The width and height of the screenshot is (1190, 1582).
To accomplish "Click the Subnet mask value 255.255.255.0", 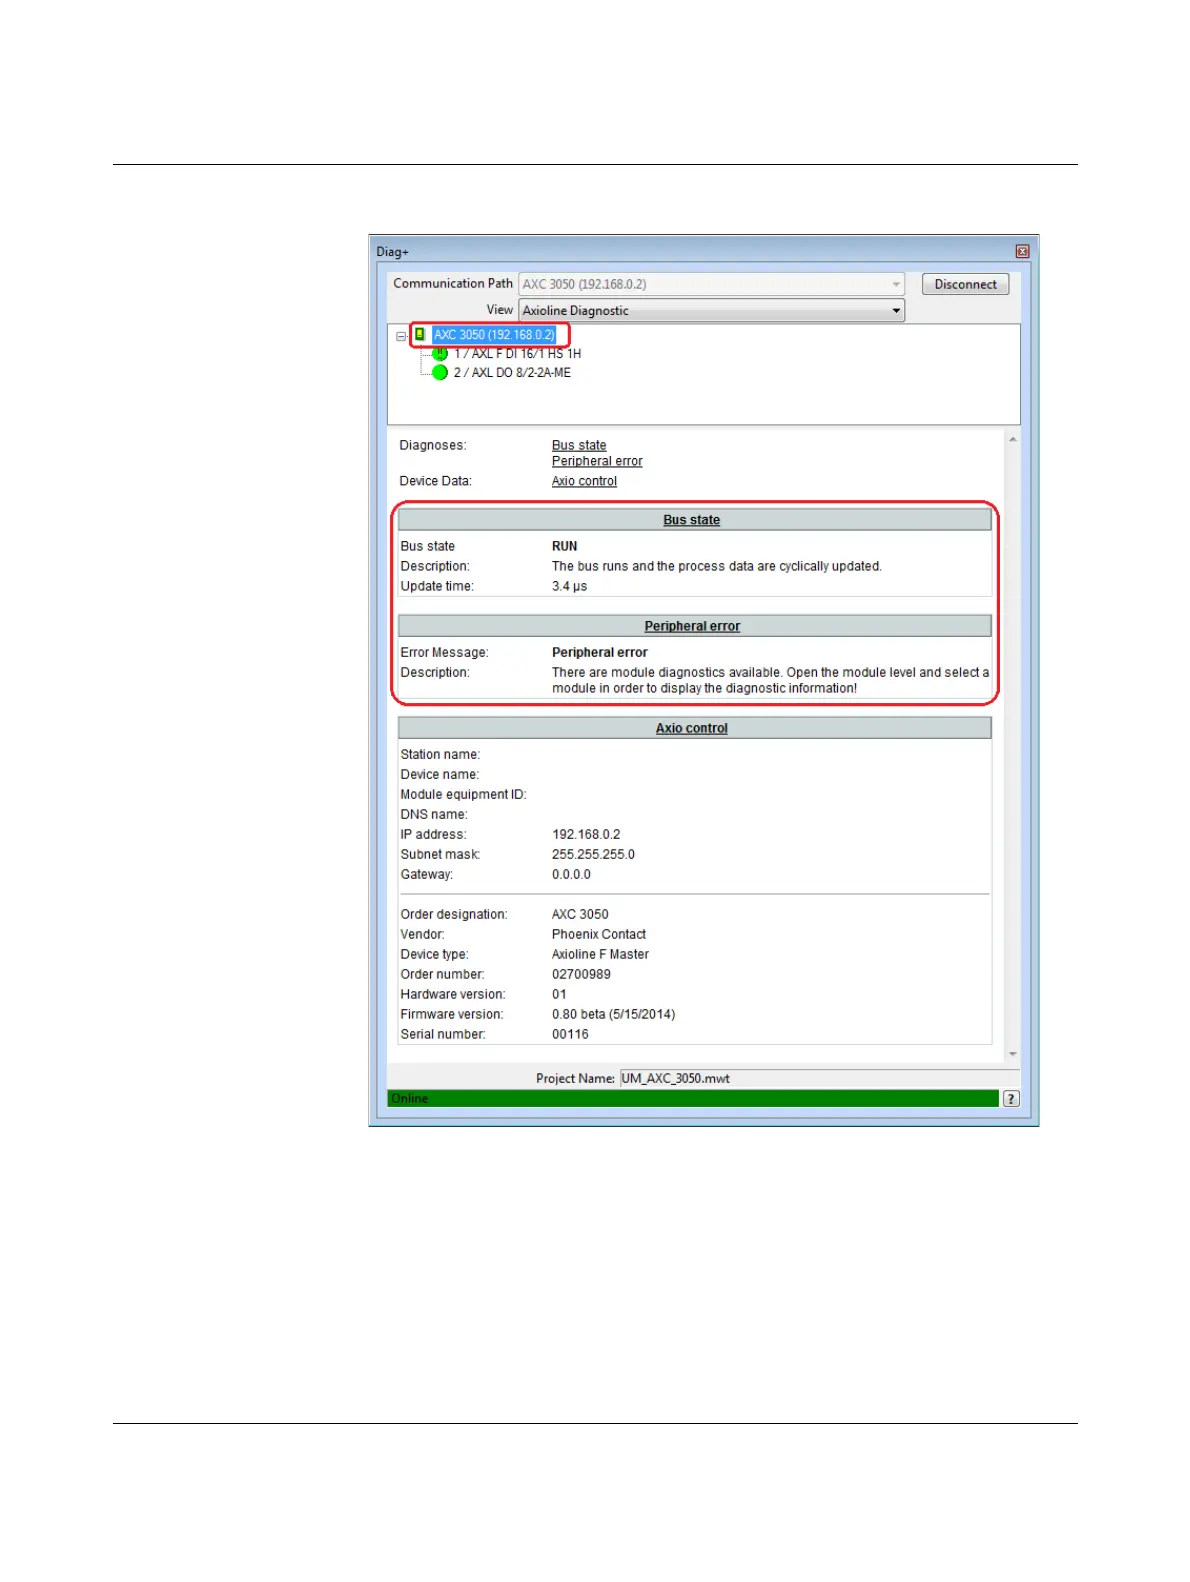I will click(593, 854).
